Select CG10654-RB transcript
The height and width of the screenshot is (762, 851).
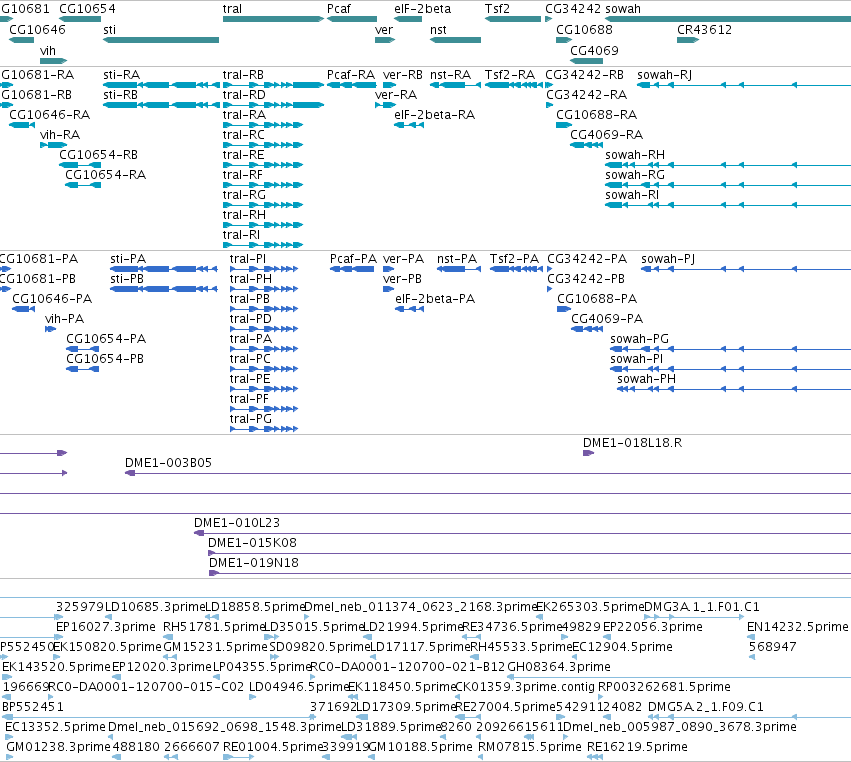pyautogui.click(x=80, y=165)
